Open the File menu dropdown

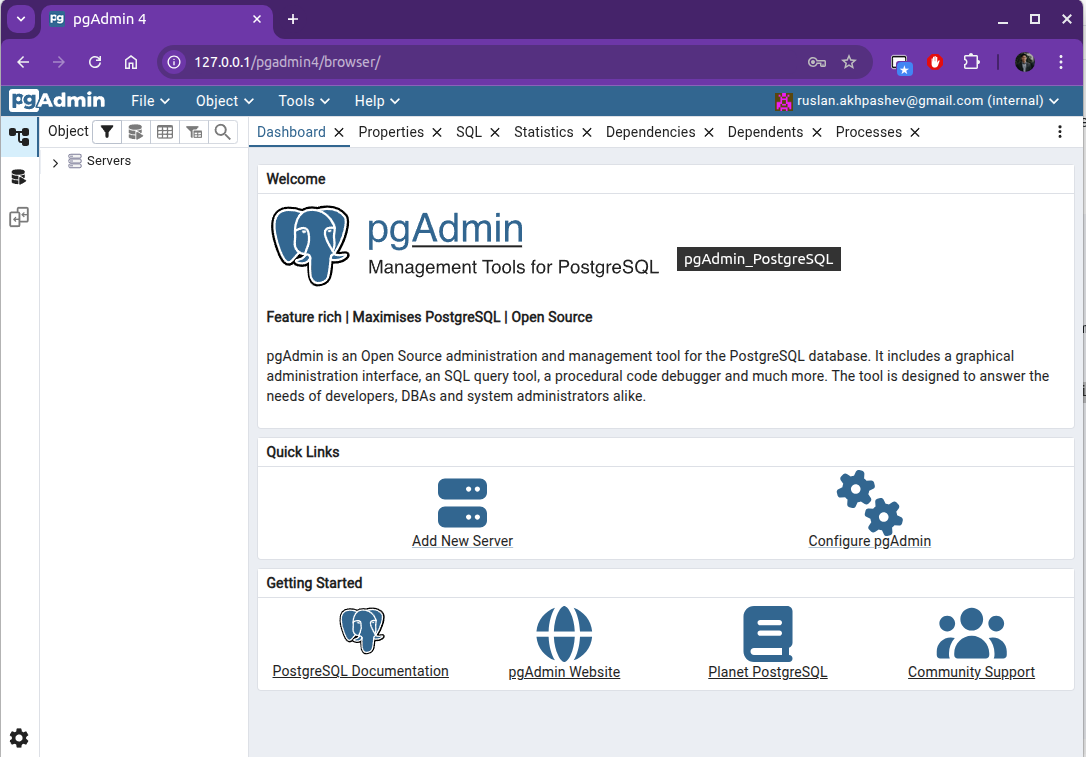pyautogui.click(x=150, y=101)
